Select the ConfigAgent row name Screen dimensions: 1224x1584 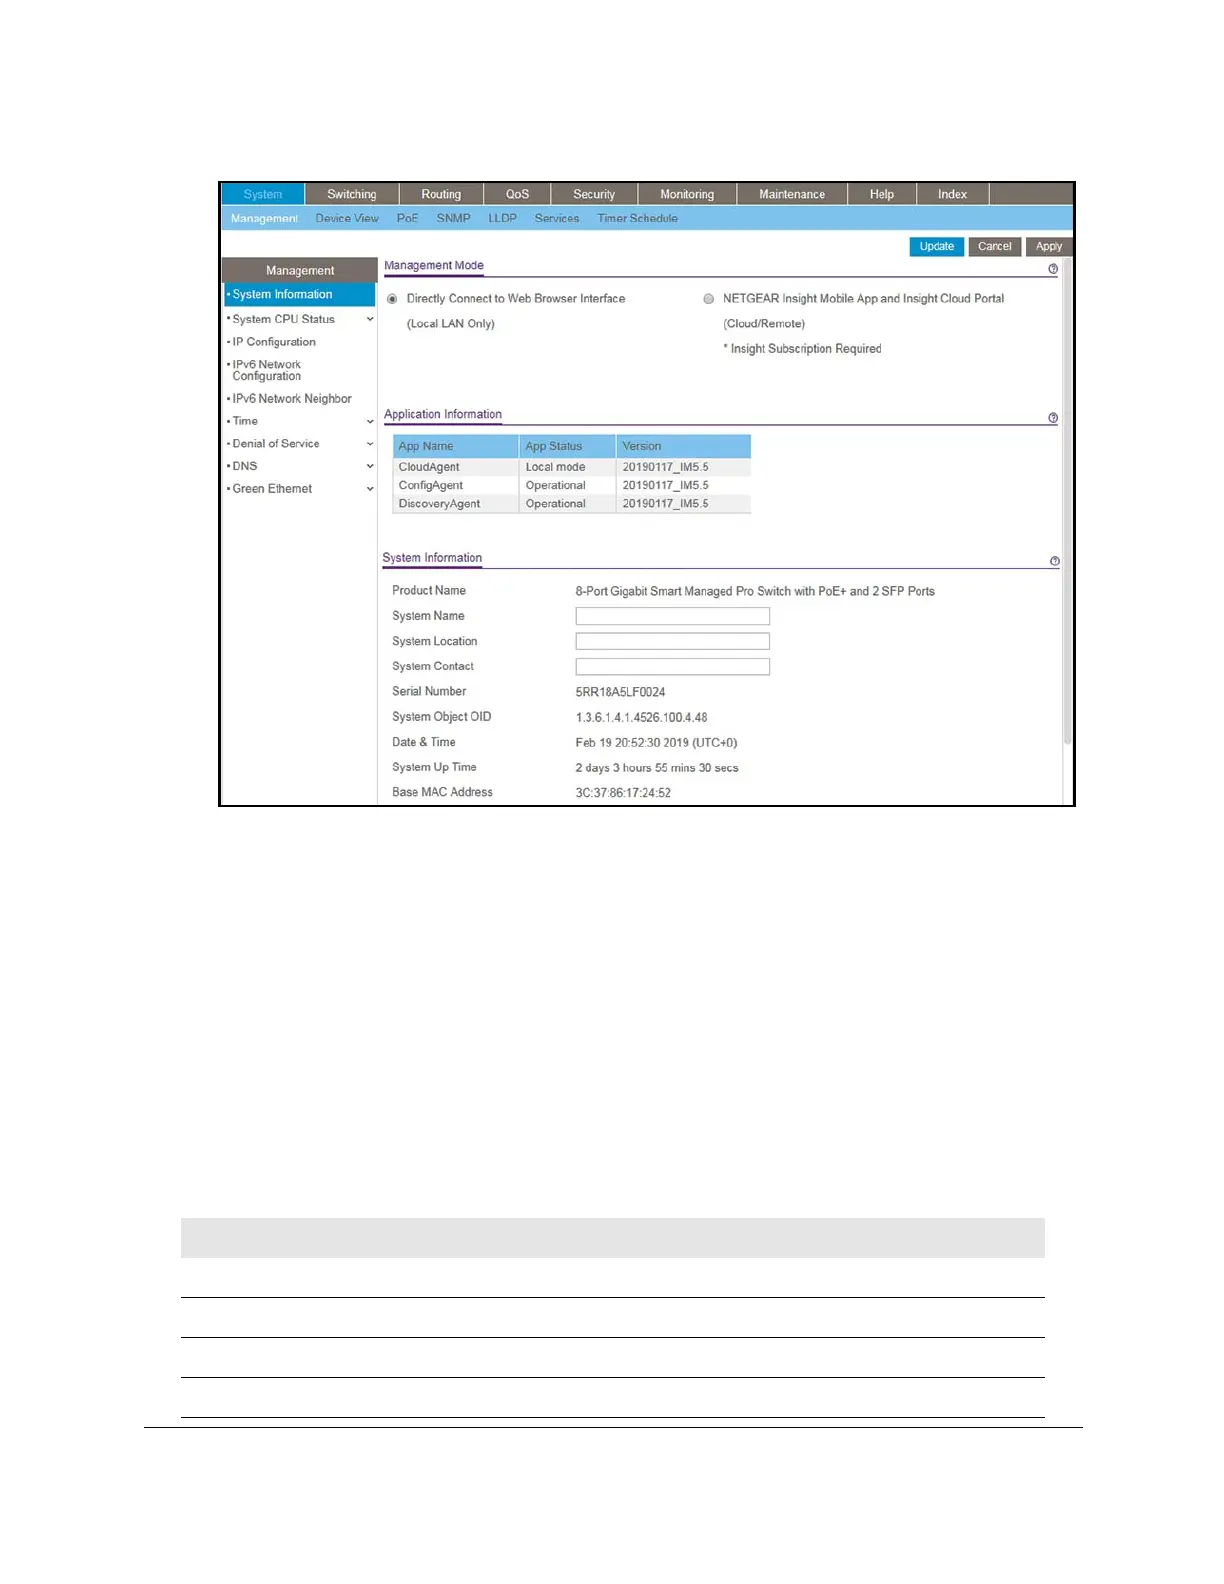point(431,486)
